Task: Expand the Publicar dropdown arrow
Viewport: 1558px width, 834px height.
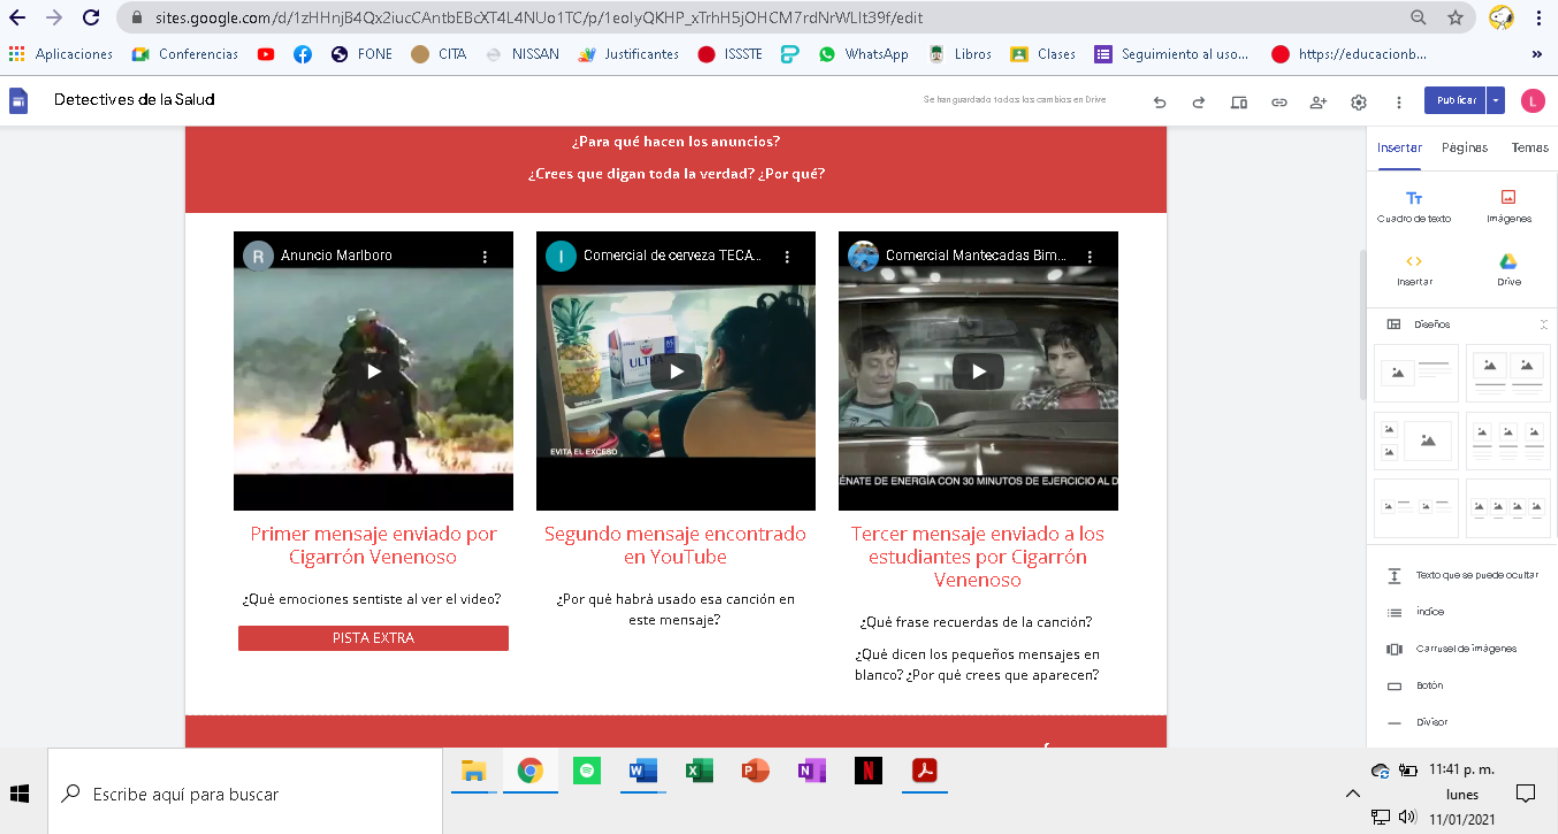Action: pyautogui.click(x=1495, y=100)
